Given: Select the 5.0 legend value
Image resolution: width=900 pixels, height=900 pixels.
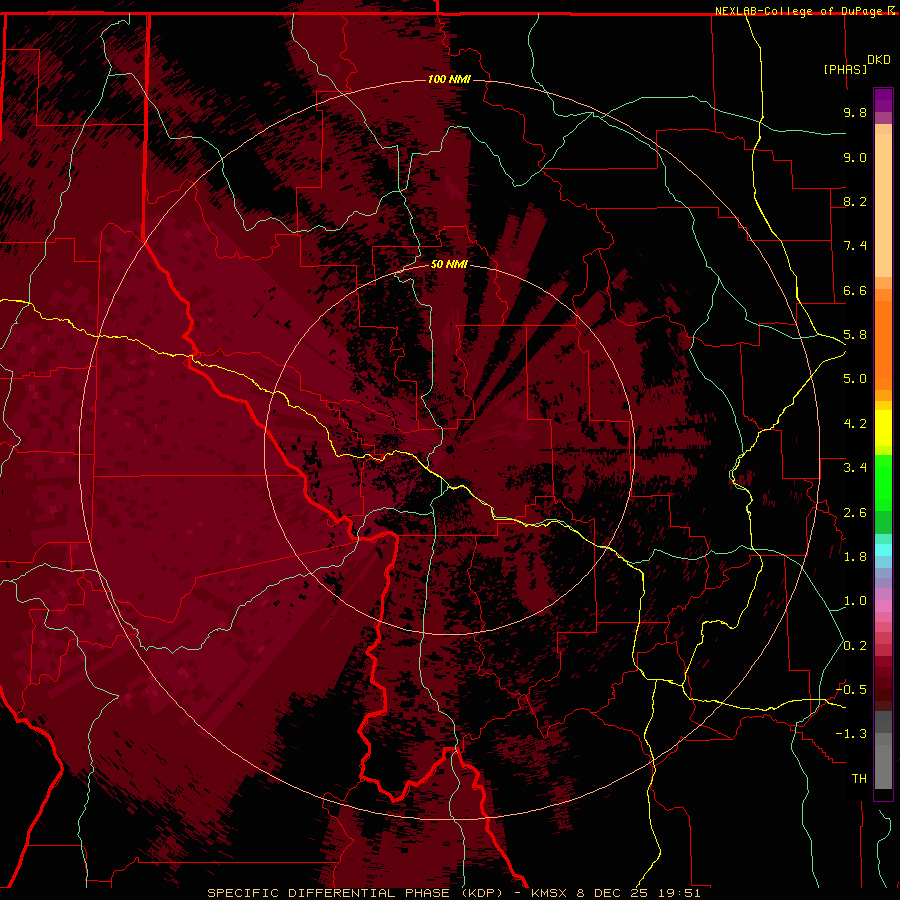Looking at the screenshot, I should 855,379.
